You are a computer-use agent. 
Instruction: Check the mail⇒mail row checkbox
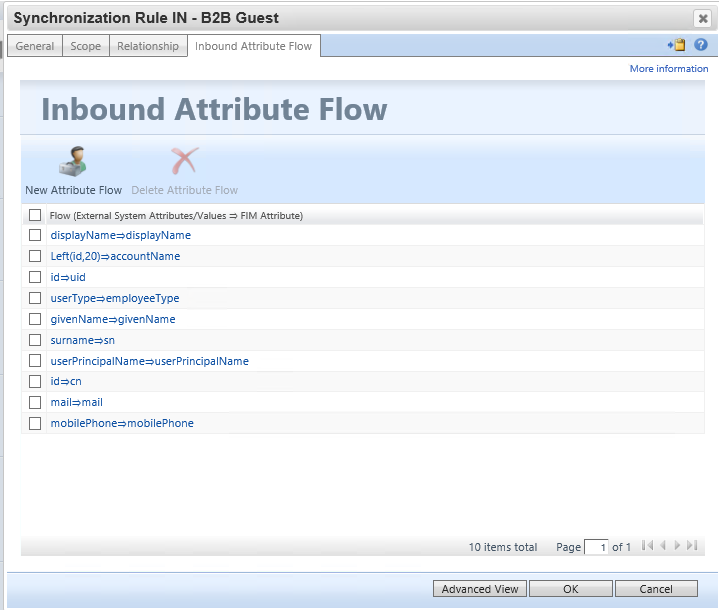pyautogui.click(x=35, y=402)
